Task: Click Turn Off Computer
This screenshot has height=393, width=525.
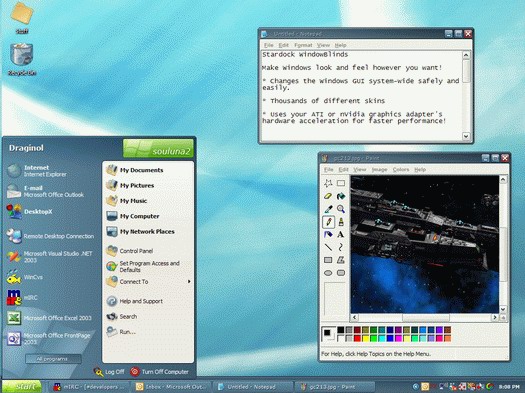Action: pos(159,372)
